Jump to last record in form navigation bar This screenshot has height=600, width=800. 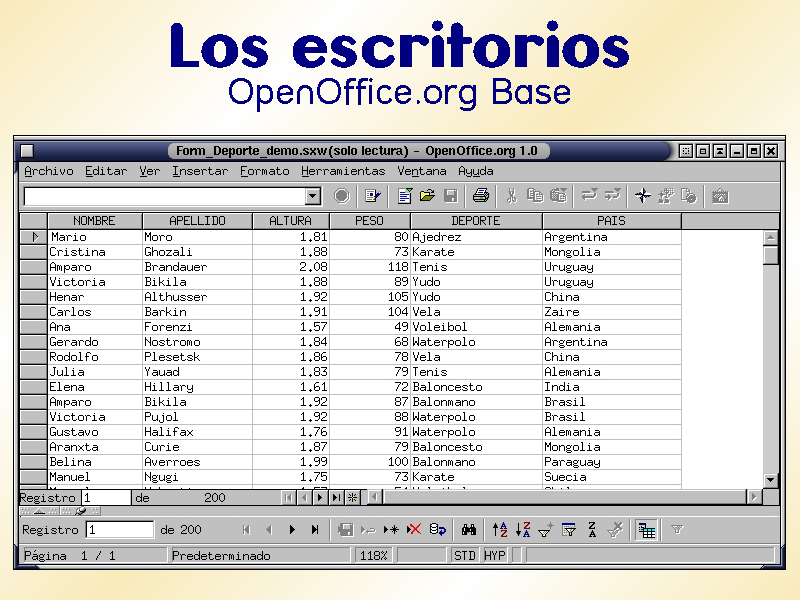(x=315, y=530)
